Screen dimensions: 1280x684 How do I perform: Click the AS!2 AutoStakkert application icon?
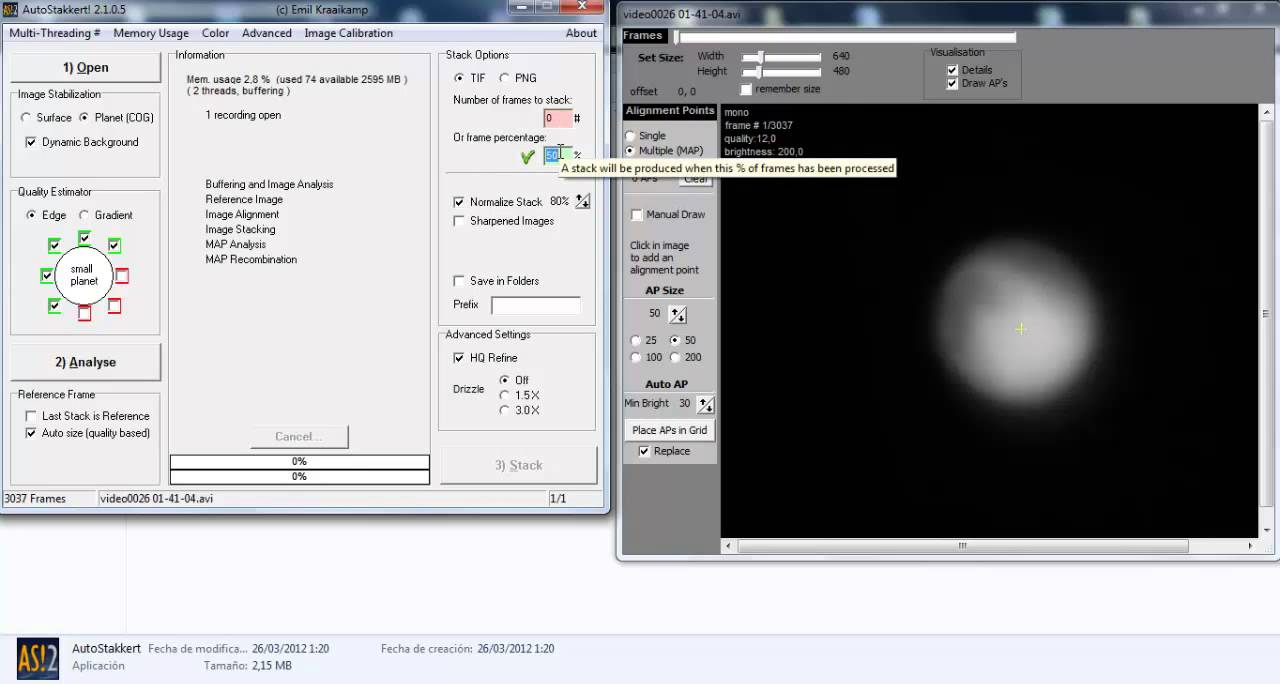[x=38, y=659]
